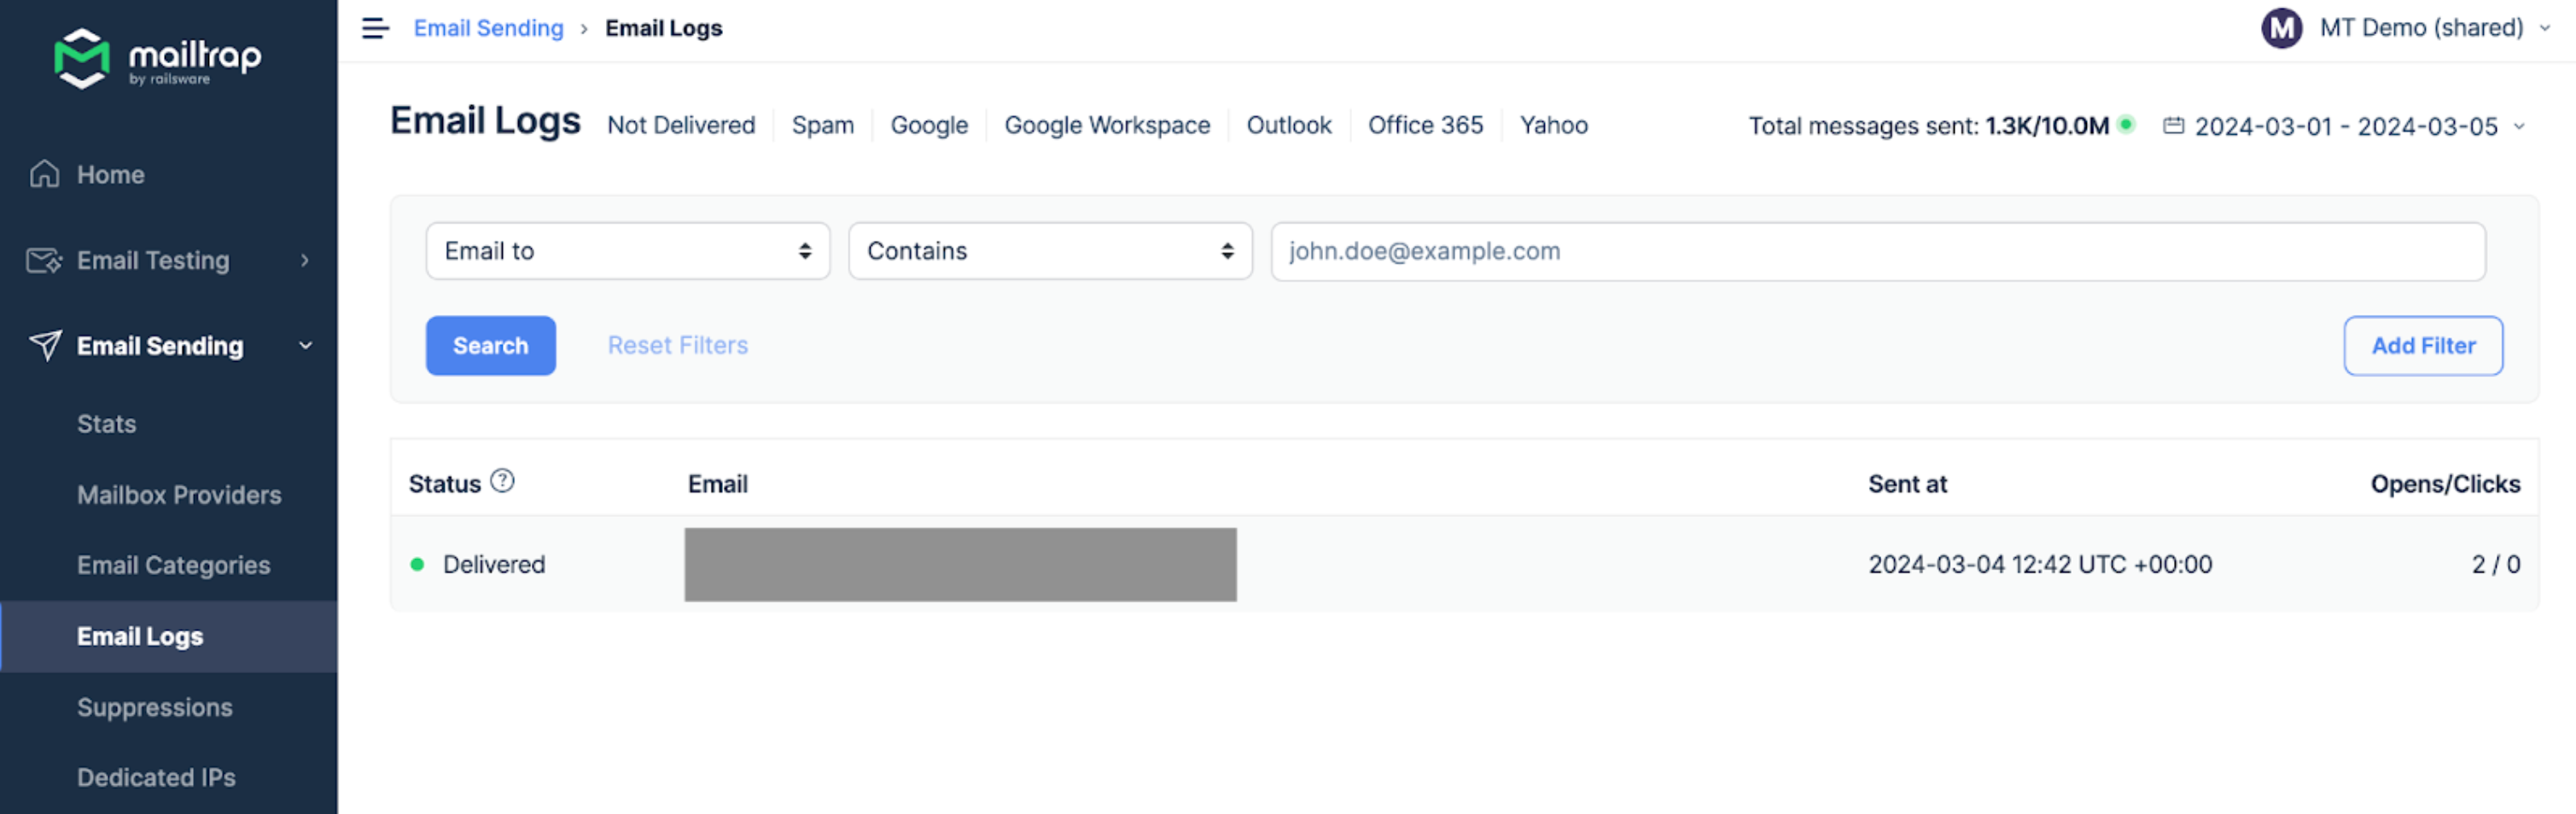Click the email address search input field
The height and width of the screenshot is (814, 2576).
click(1876, 251)
